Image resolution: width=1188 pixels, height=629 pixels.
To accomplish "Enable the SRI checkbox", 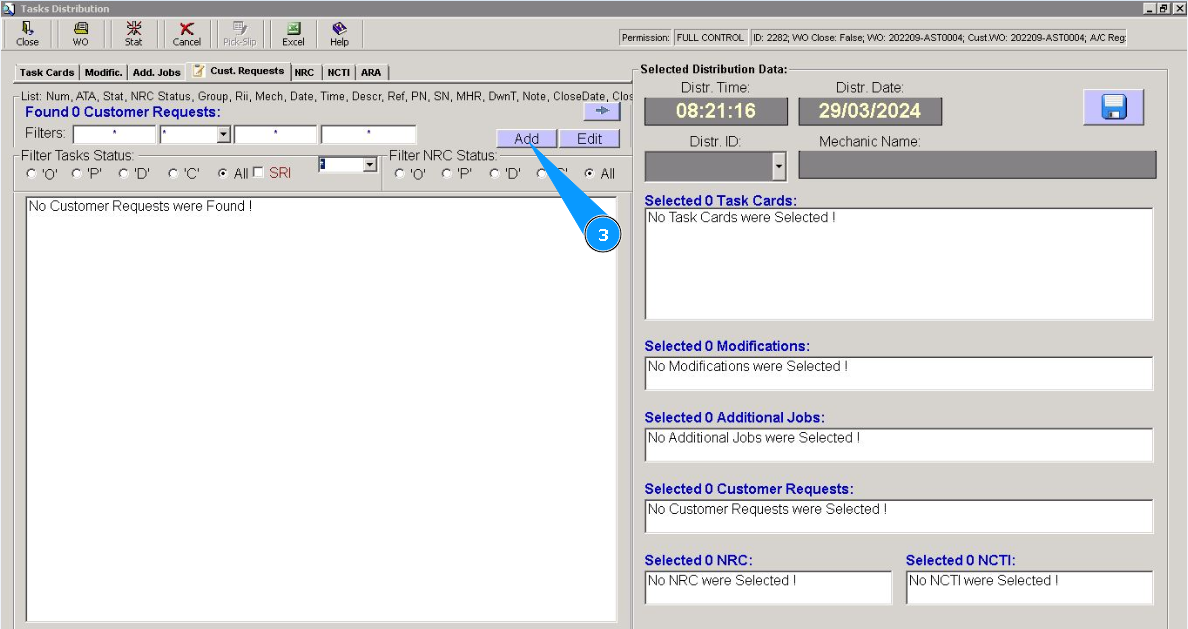I will point(258,173).
